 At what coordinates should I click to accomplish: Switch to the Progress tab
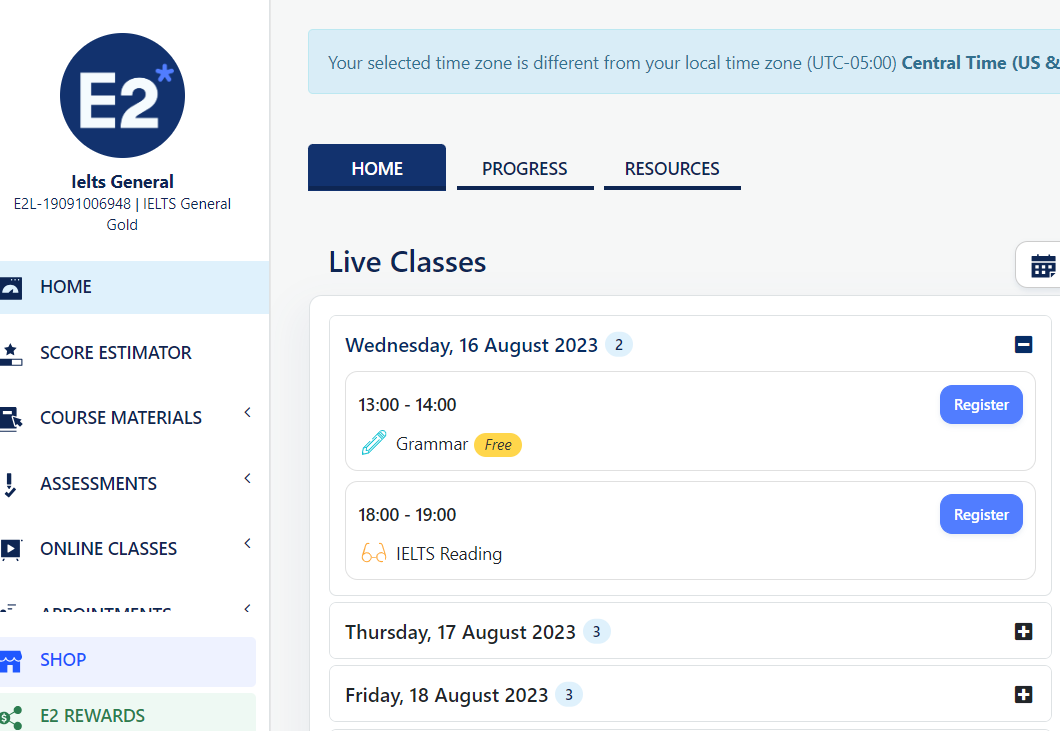524,169
